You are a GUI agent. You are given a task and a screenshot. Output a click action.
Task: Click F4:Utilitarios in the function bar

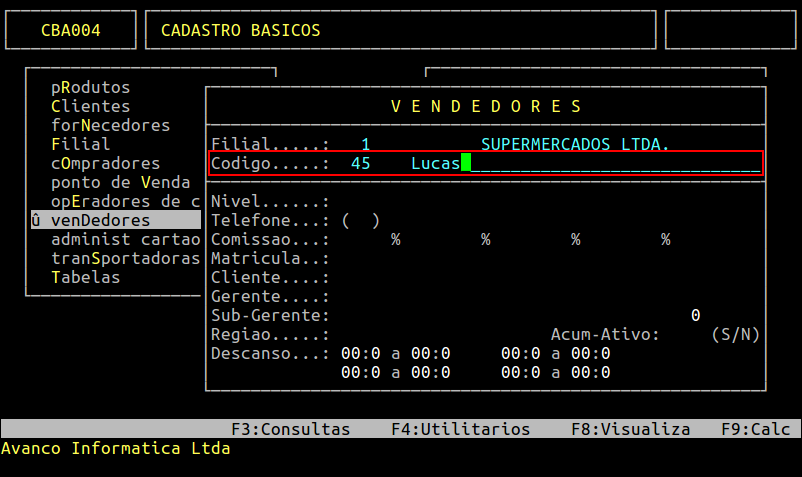pos(460,429)
